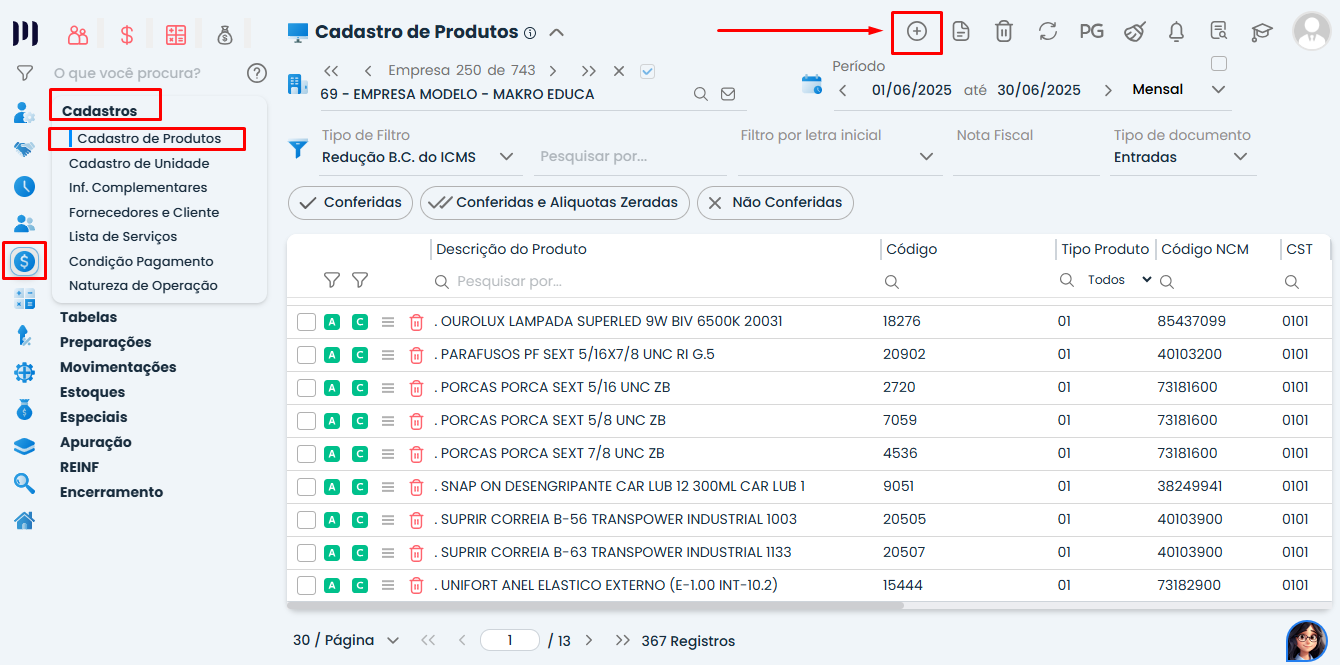Check the box for the PORCAS PORCA SEXT 5/16 row
Screen dimensions: 1340x665
coord(306,387)
